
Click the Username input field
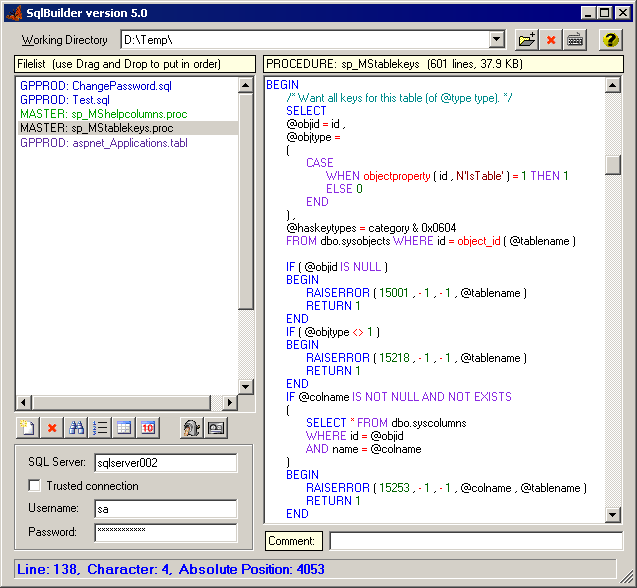(x=165, y=509)
